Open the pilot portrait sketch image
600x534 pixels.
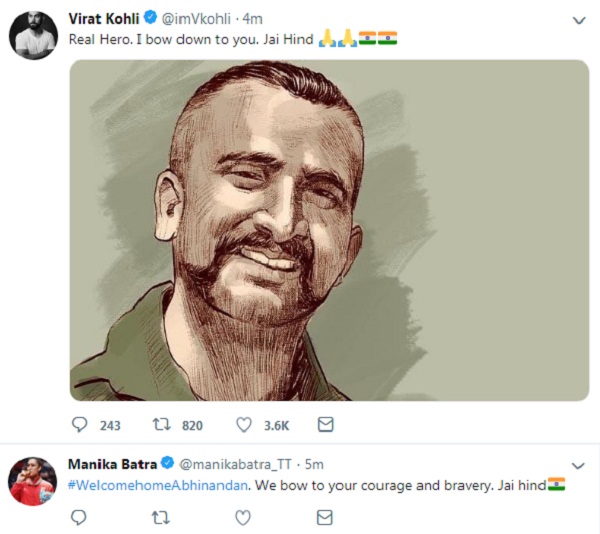point(329,230)
